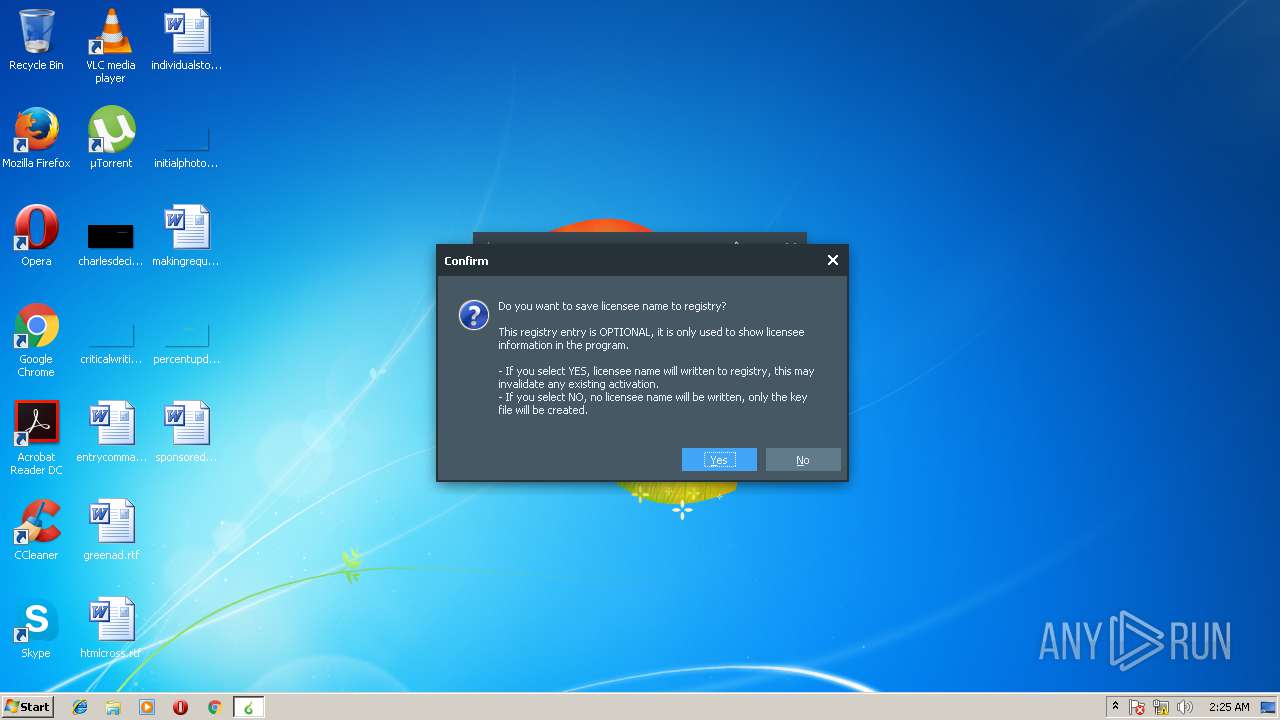Open the network tray icon

[1161, 707]
